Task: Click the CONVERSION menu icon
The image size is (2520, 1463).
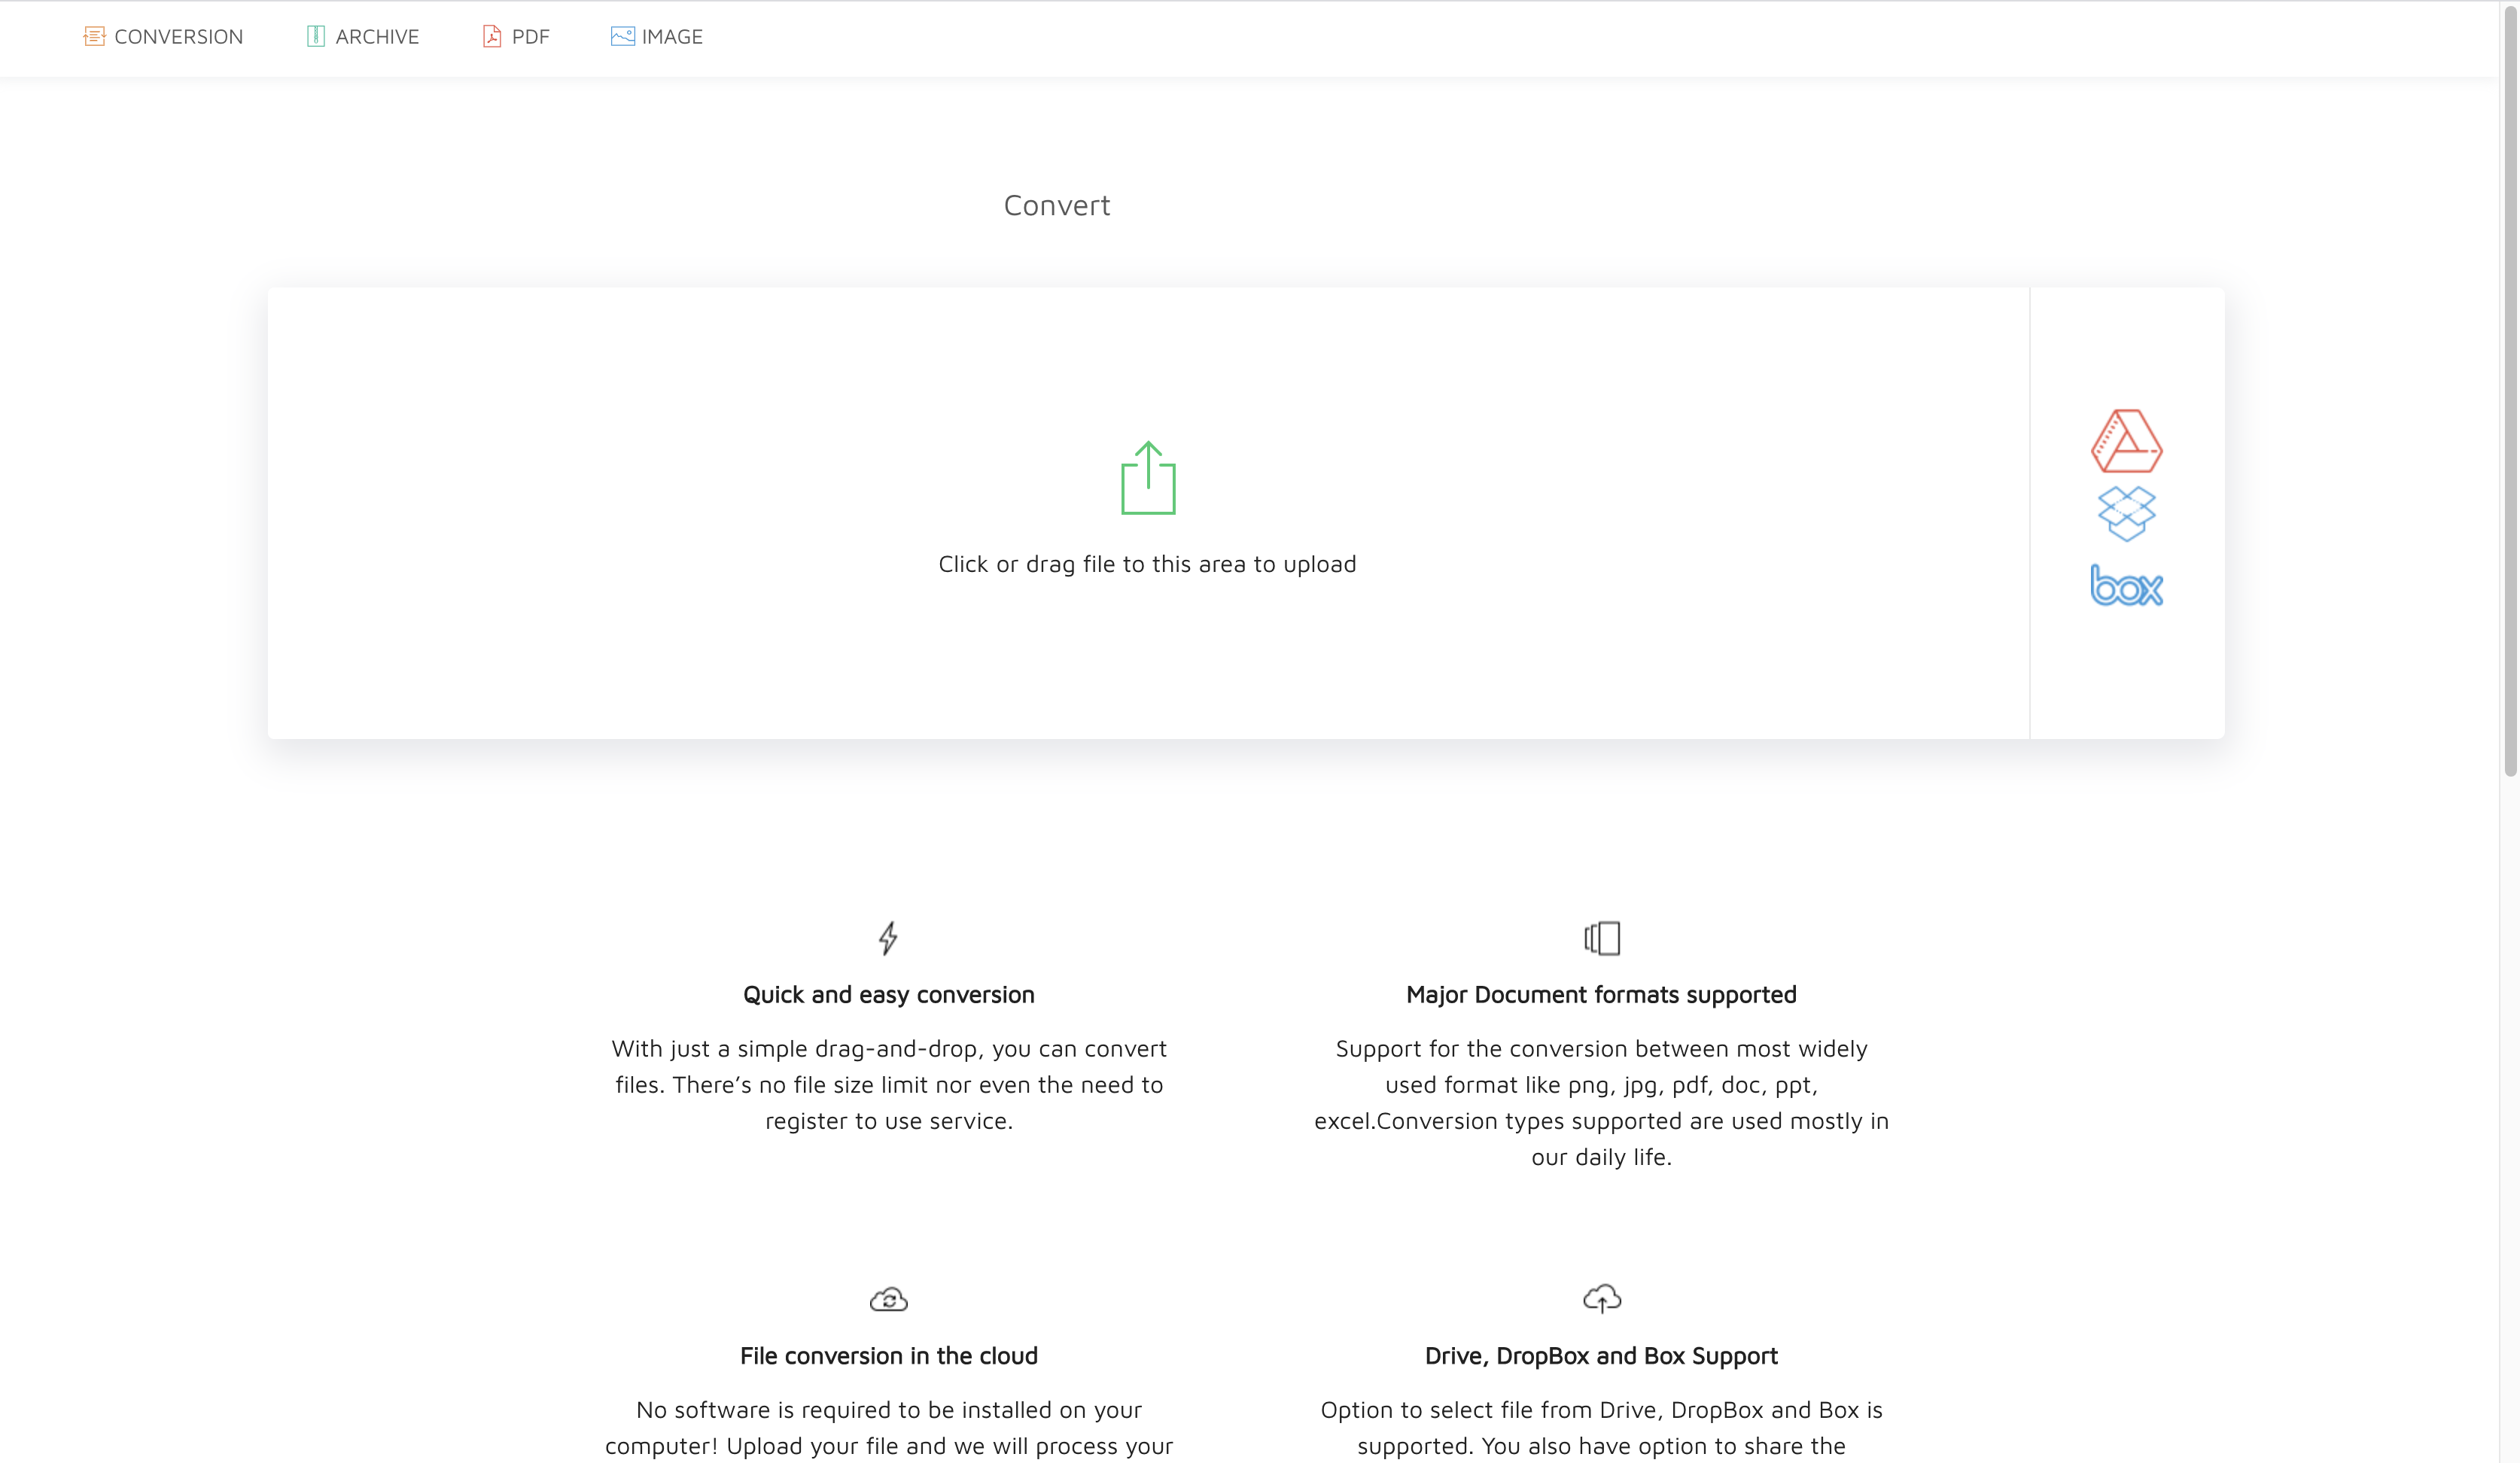Action: 95,35
